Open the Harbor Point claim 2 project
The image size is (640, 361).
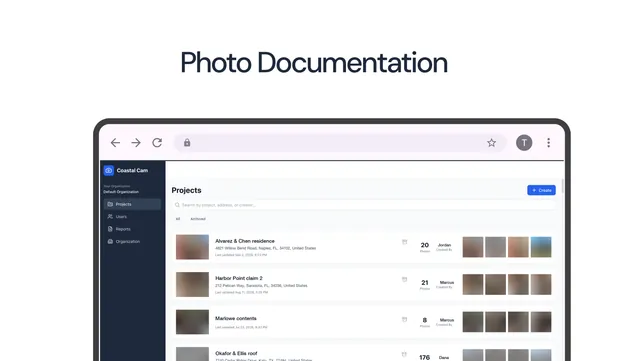pyautogui.click(x=239, y=278)
